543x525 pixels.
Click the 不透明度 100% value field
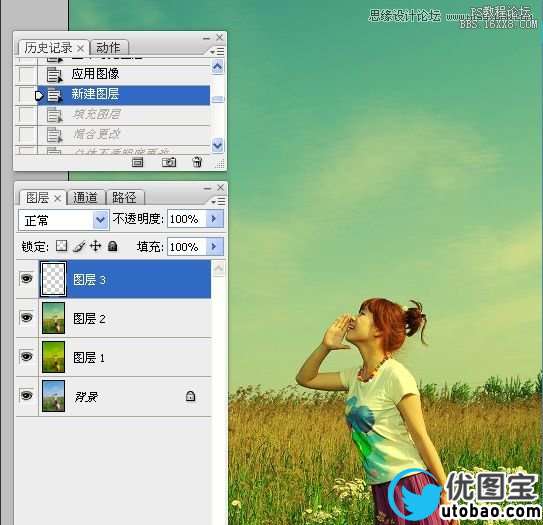click(x=187, y=219)
